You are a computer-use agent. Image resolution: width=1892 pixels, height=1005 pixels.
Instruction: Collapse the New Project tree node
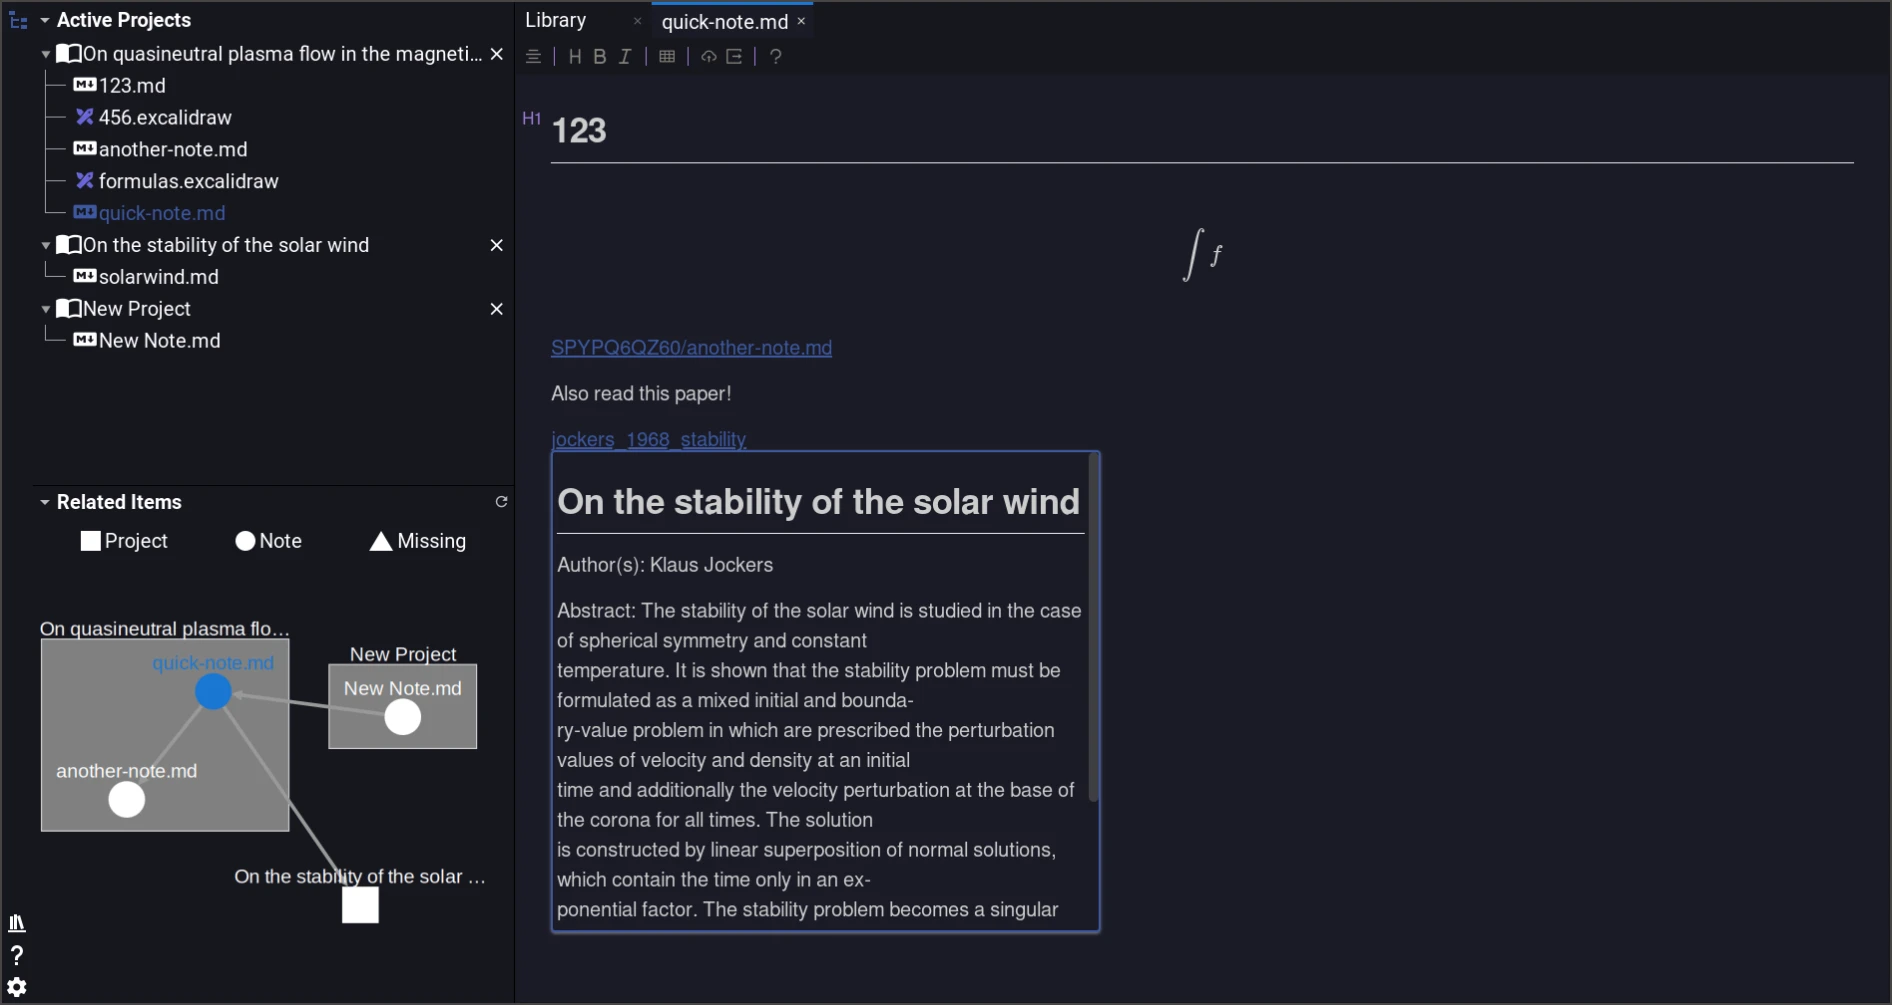coord(46,309)
